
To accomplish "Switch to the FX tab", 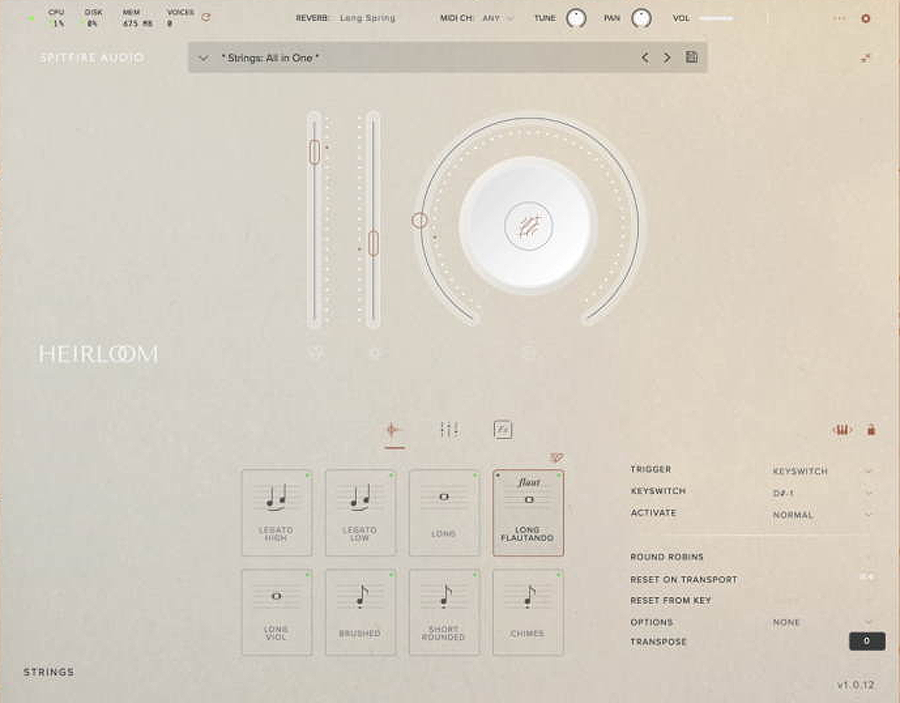I will (x=503, y=429).
